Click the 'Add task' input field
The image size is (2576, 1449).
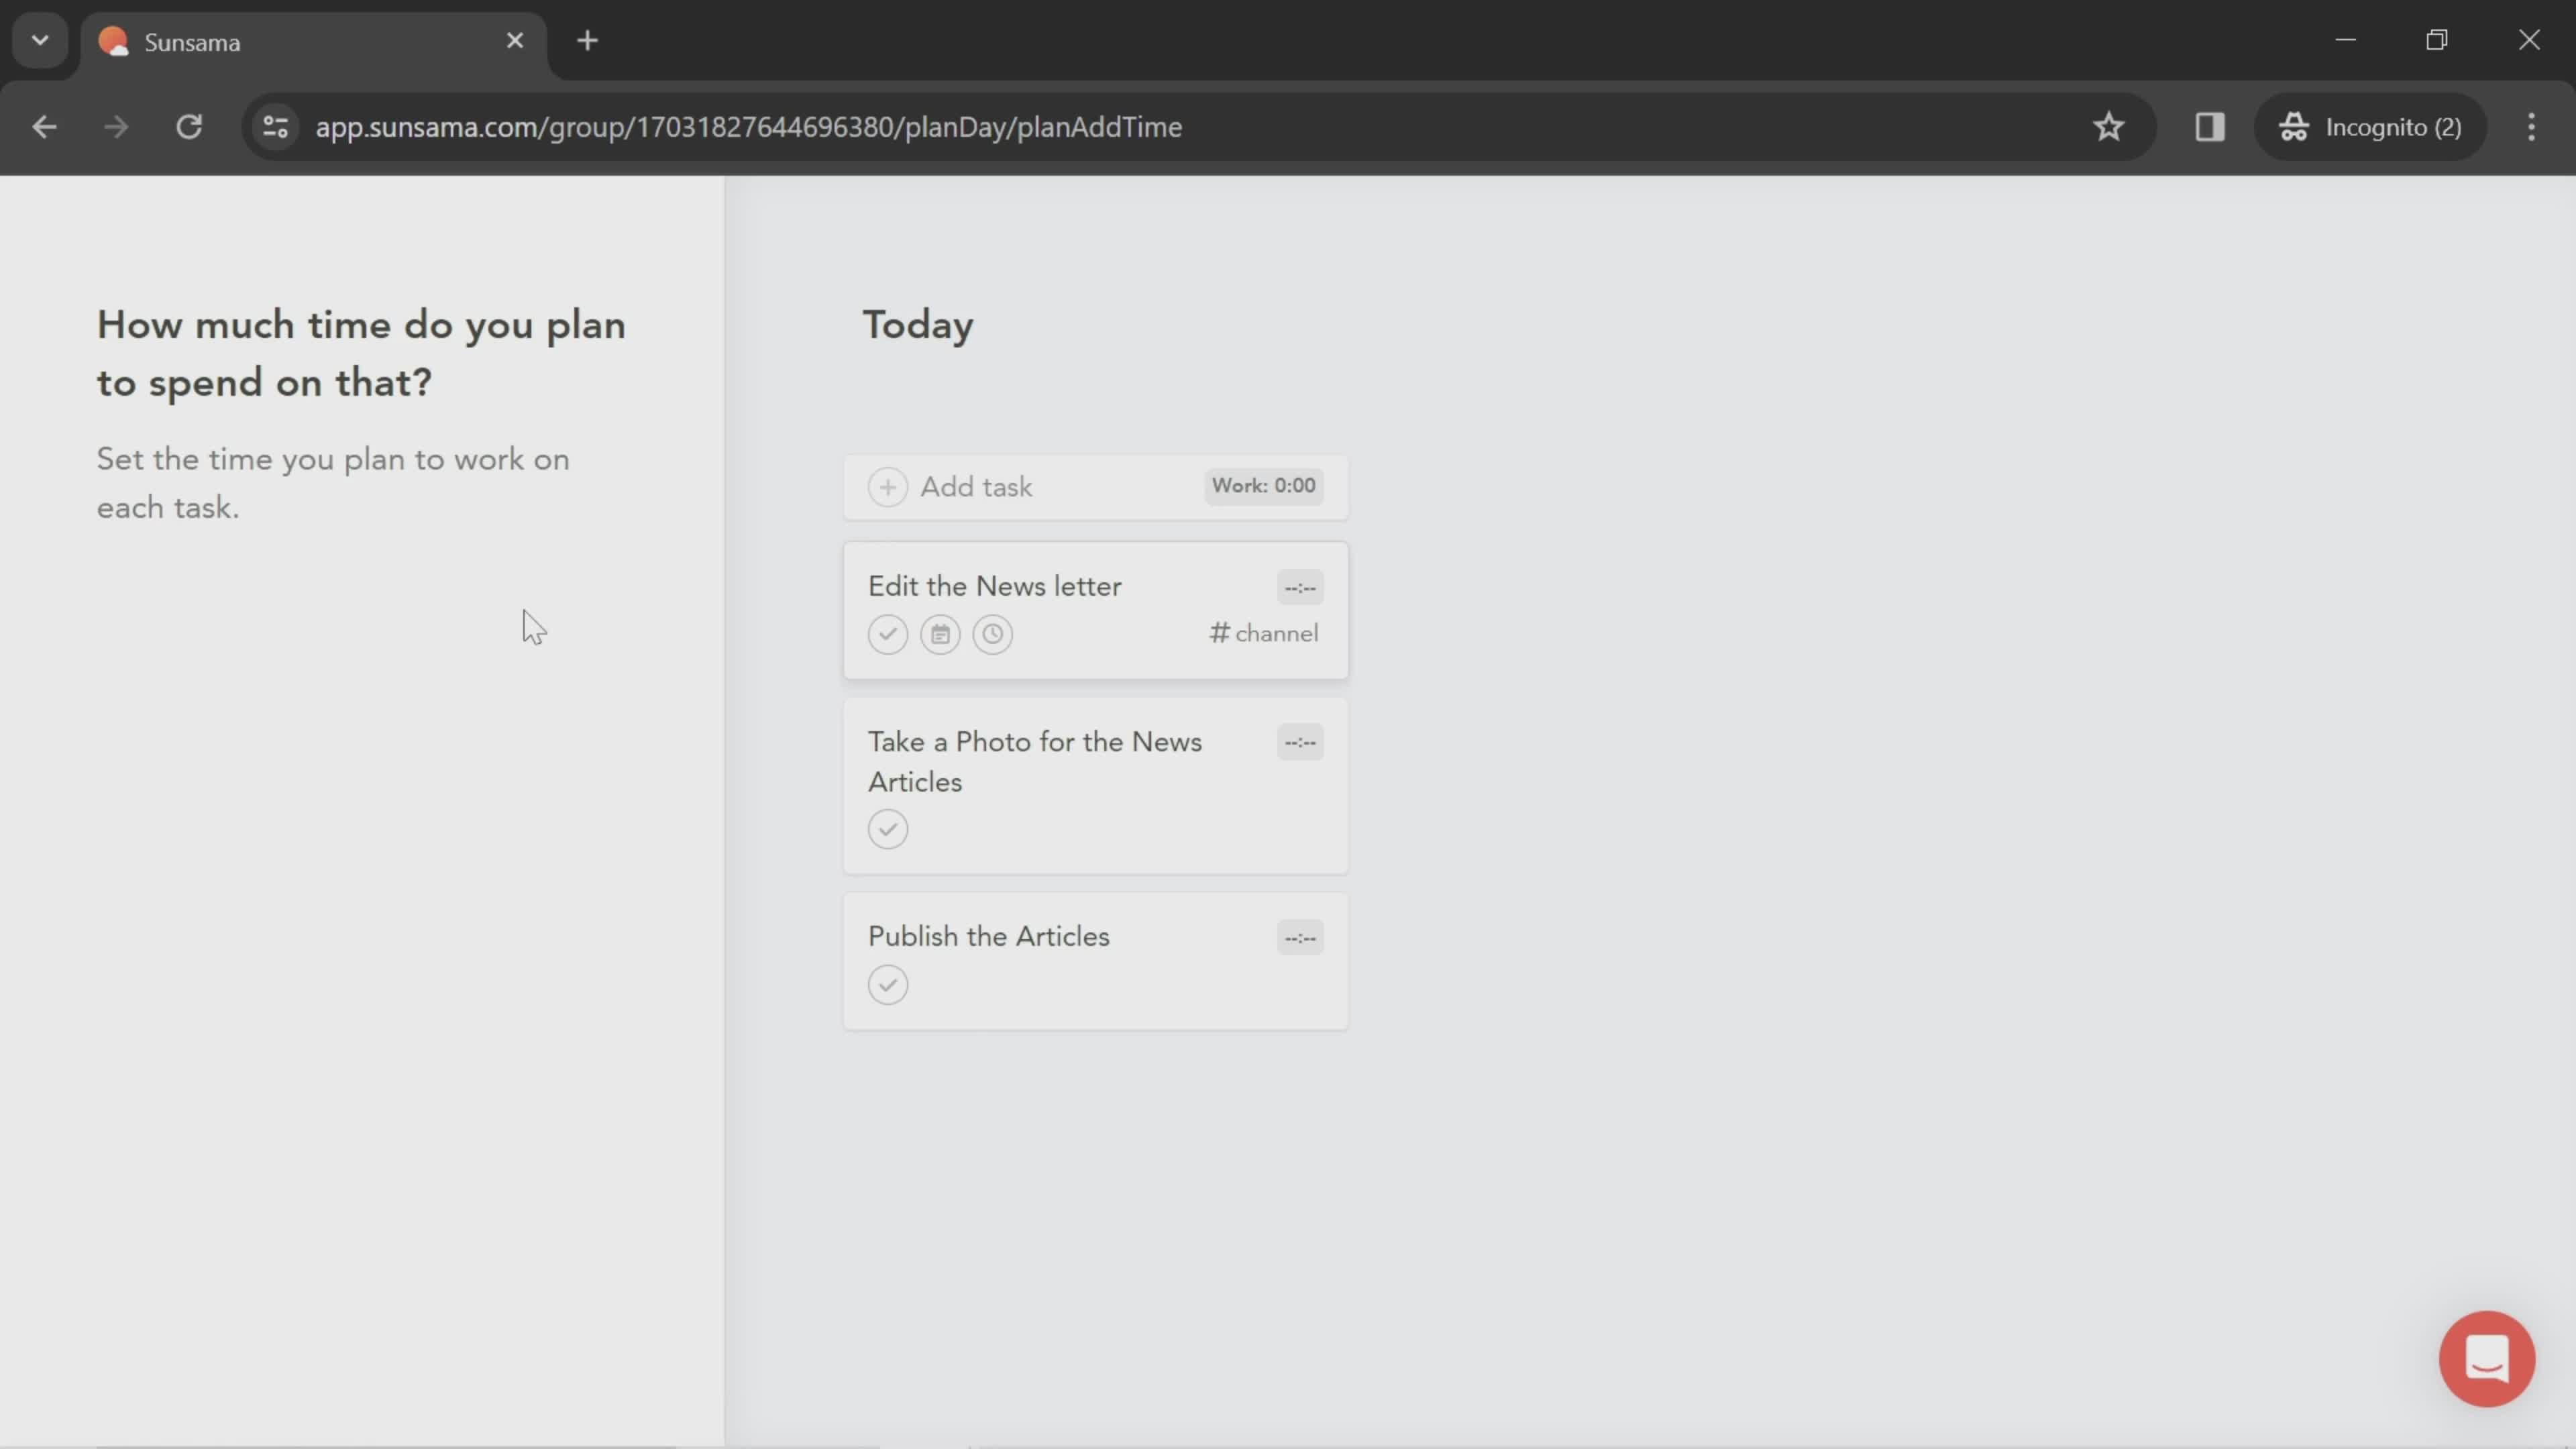pyautogui.click(x=1095, y=487)
